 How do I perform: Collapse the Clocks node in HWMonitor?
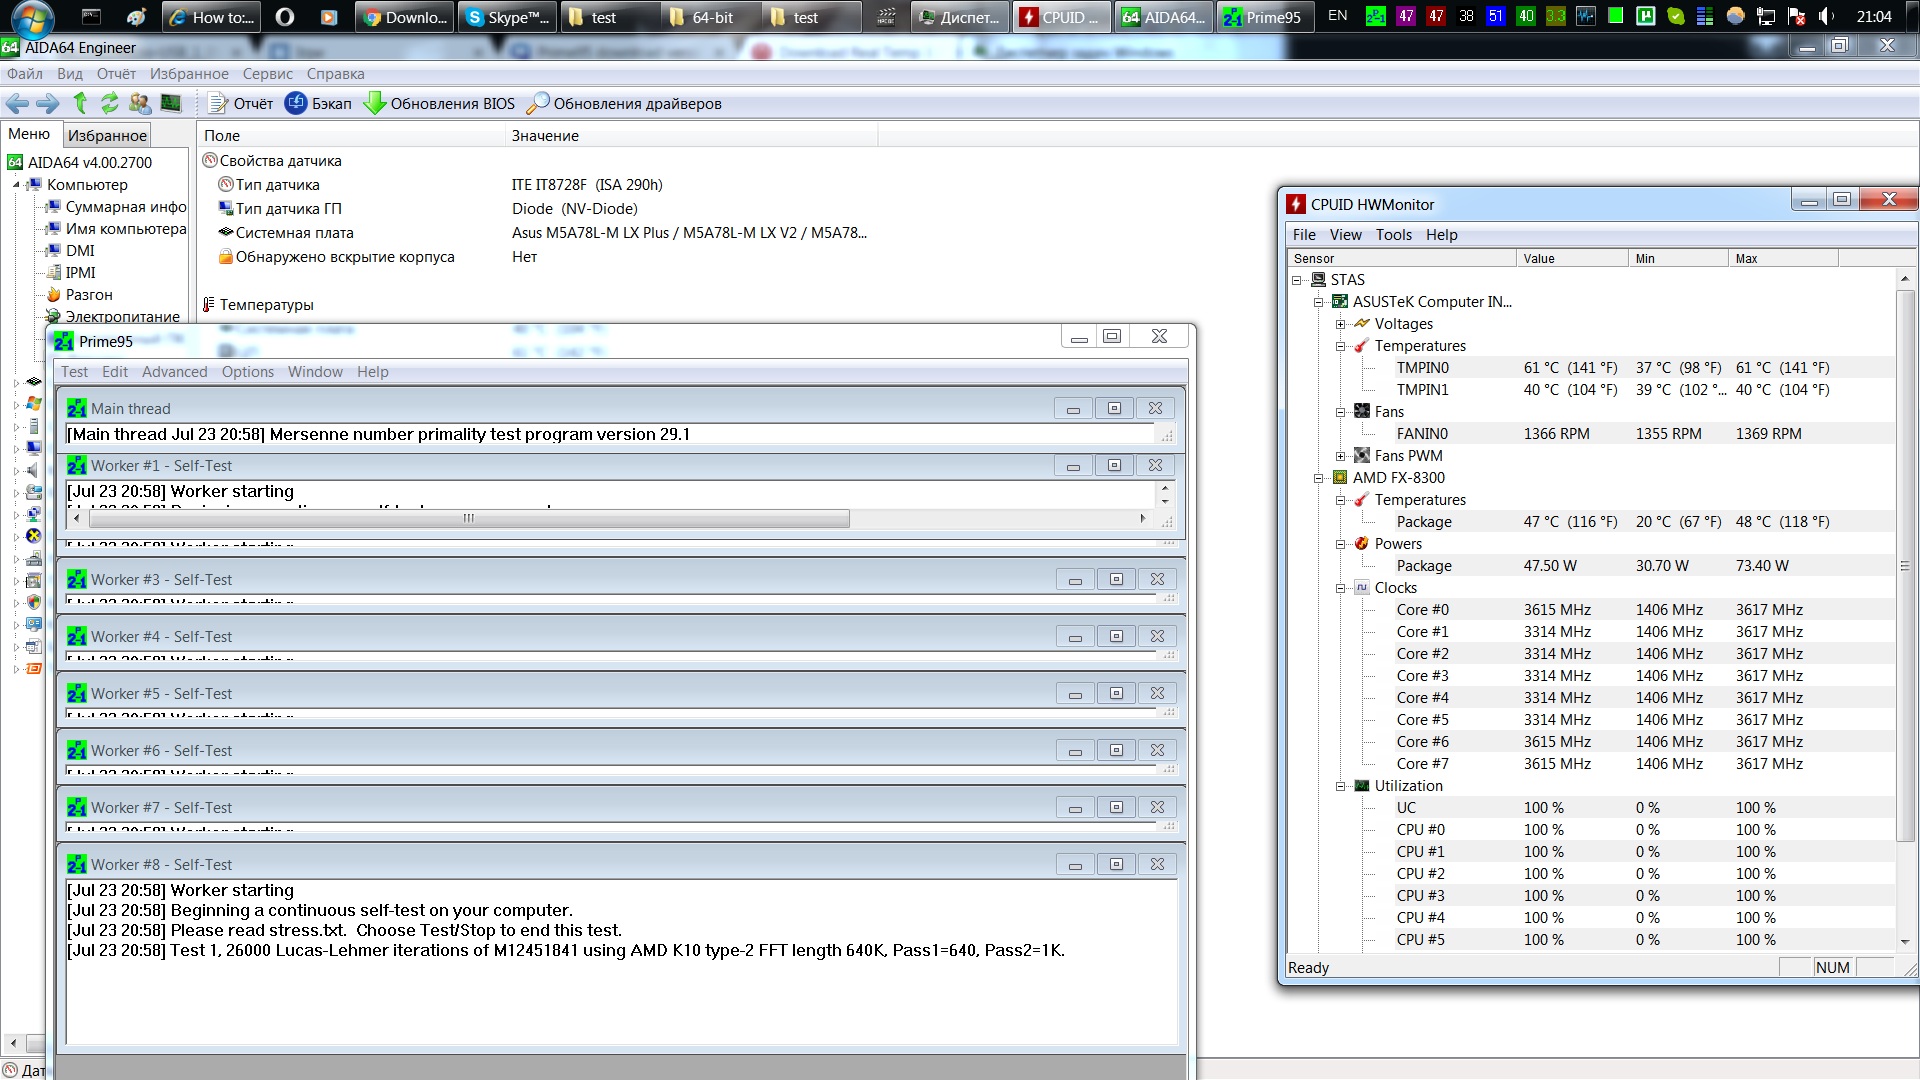[1341, 588]
